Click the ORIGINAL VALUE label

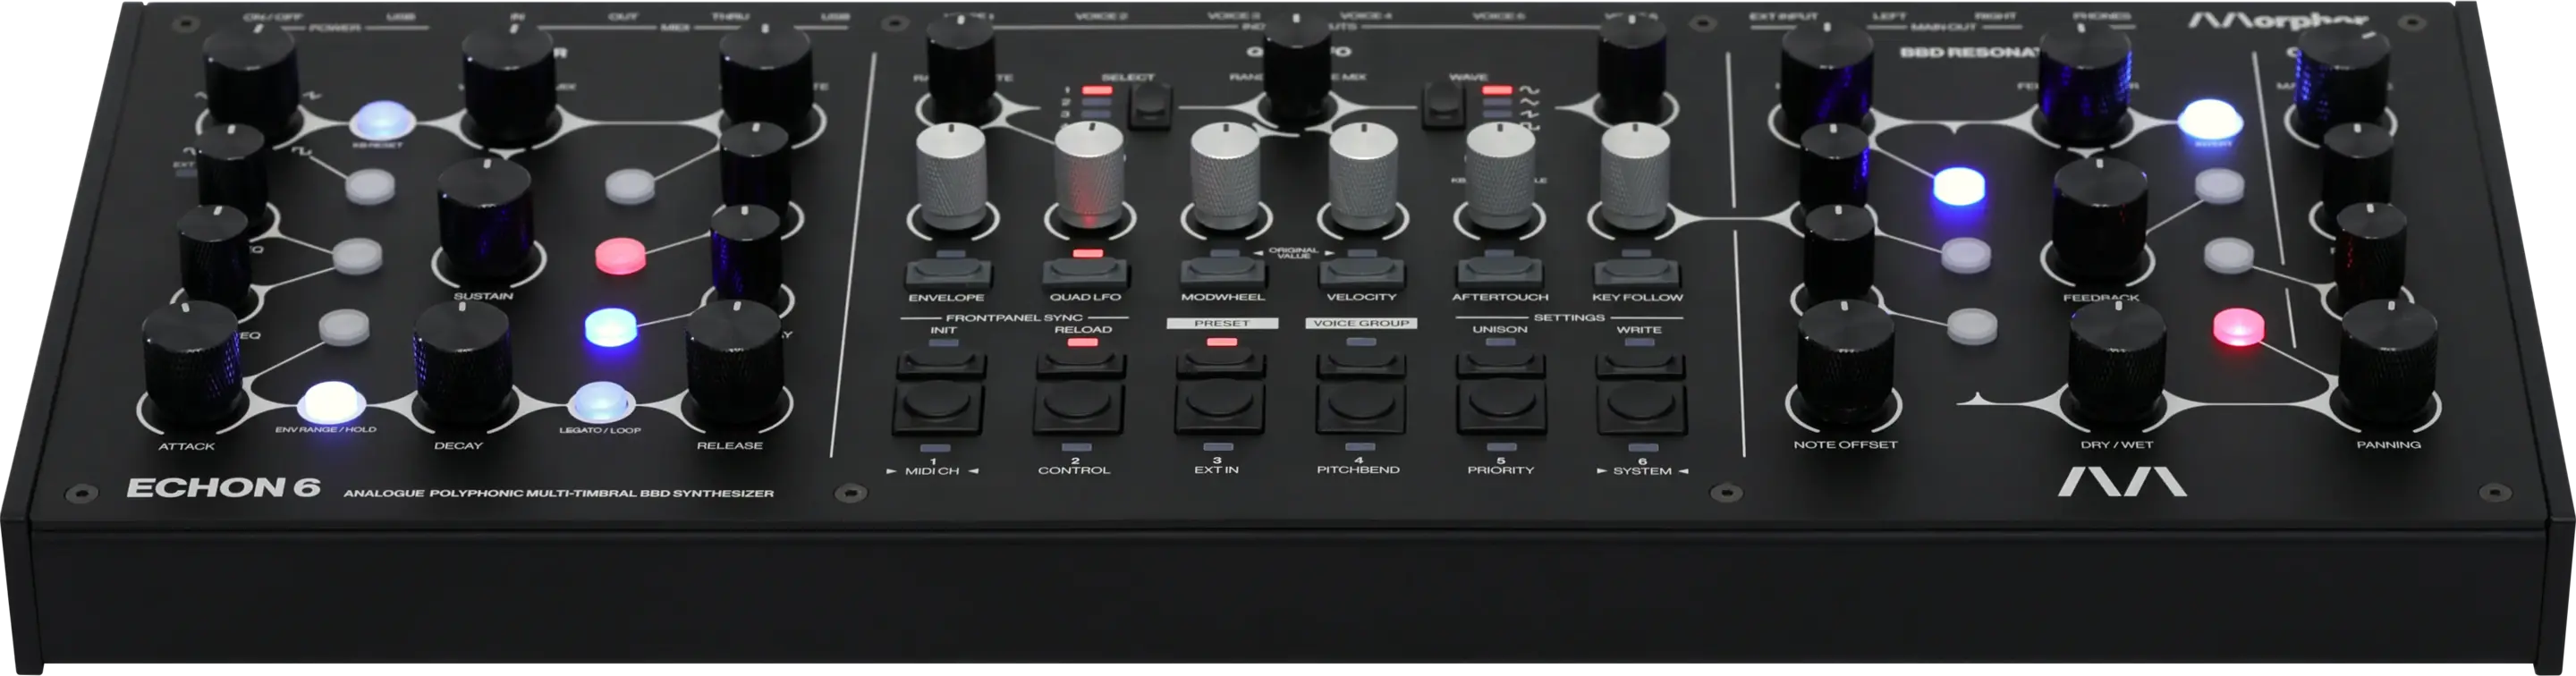[x=1292, y=253]
